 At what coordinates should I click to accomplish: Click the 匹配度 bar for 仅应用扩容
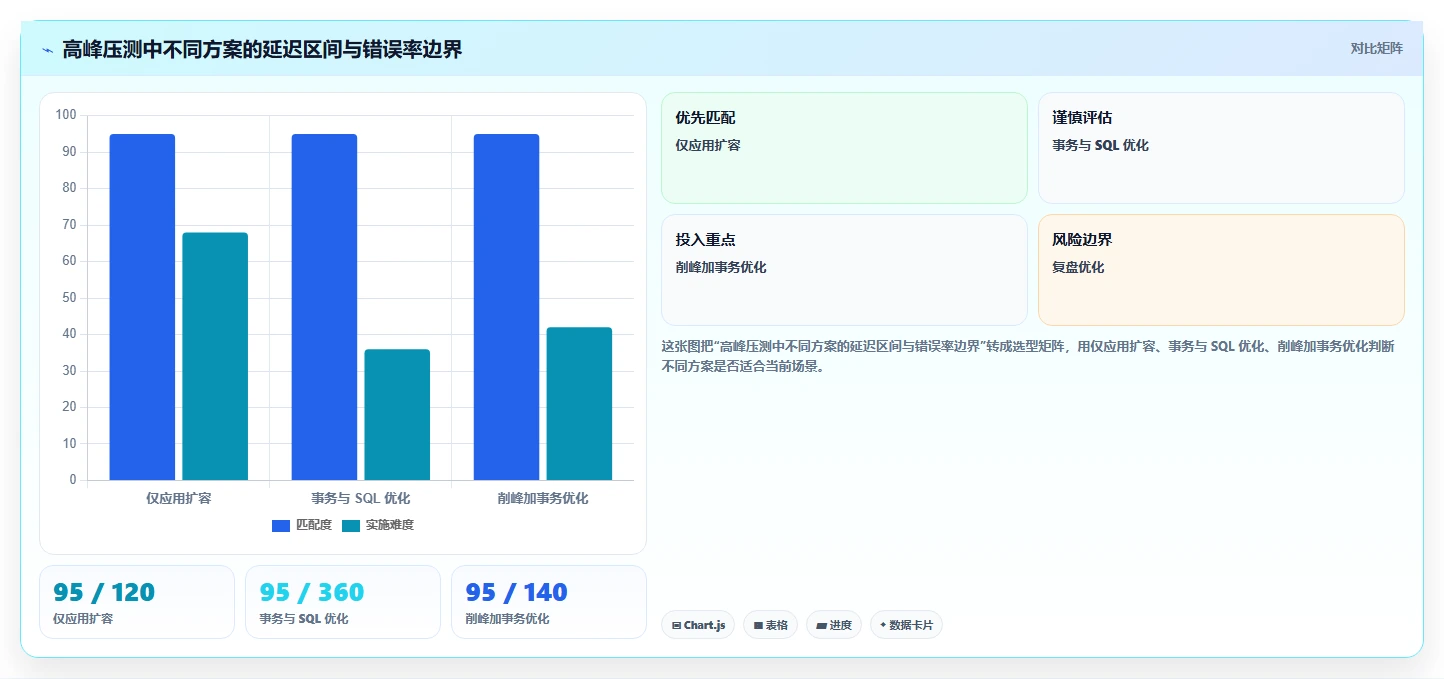(x=142, y=307)
